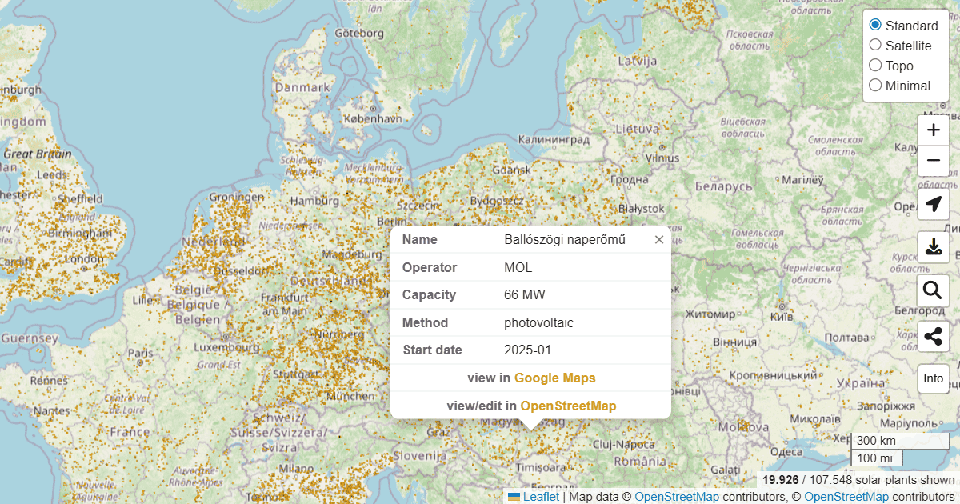The height and width of the screenshot is (504, 960).
Task: Locate me using the arrow icon
Action: [933, 204]
